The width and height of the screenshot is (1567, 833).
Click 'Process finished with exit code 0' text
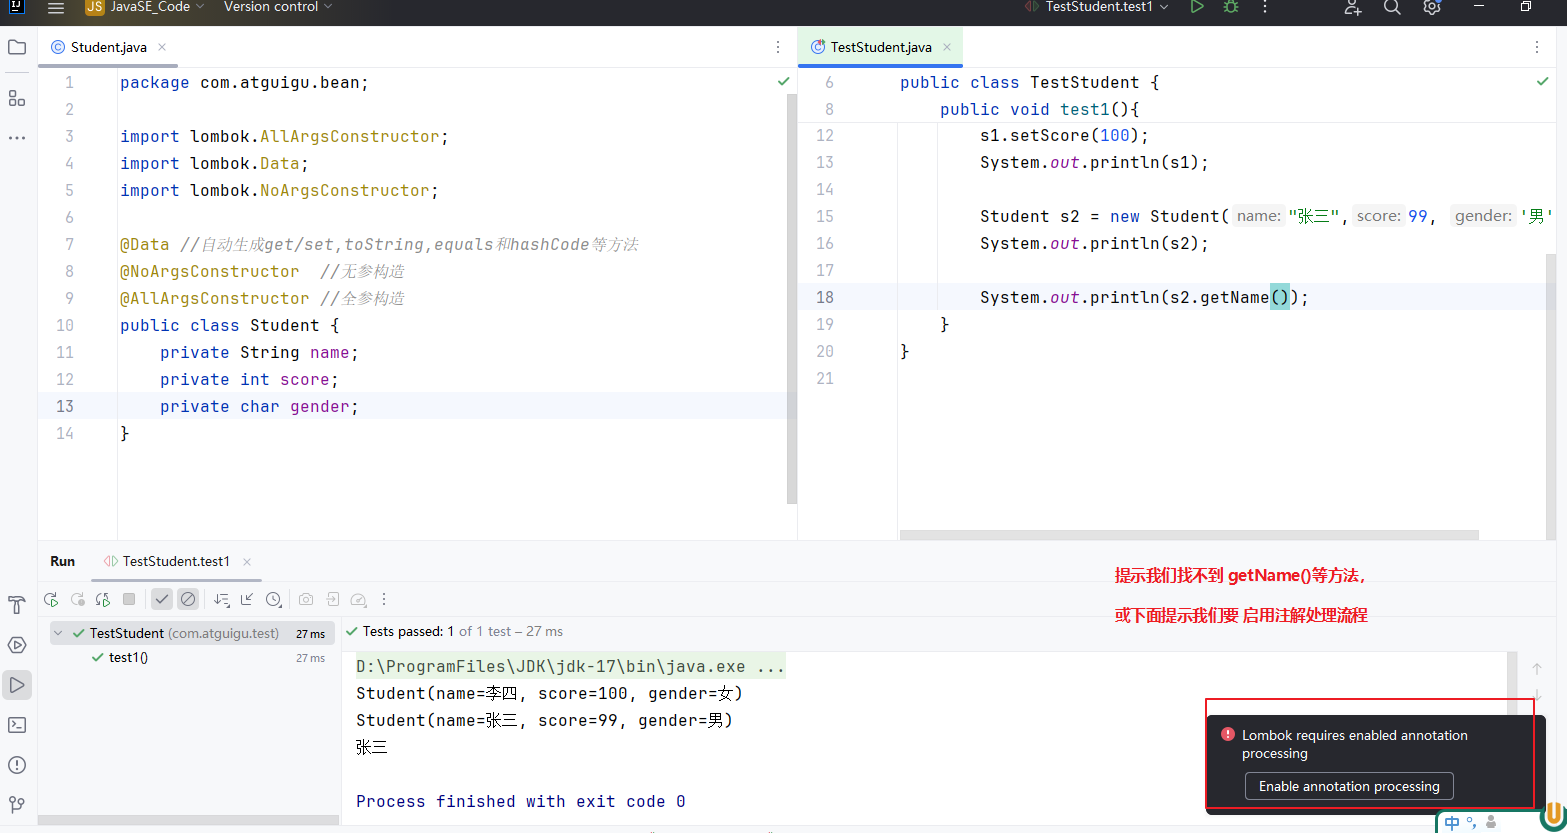tap(521, 801)
